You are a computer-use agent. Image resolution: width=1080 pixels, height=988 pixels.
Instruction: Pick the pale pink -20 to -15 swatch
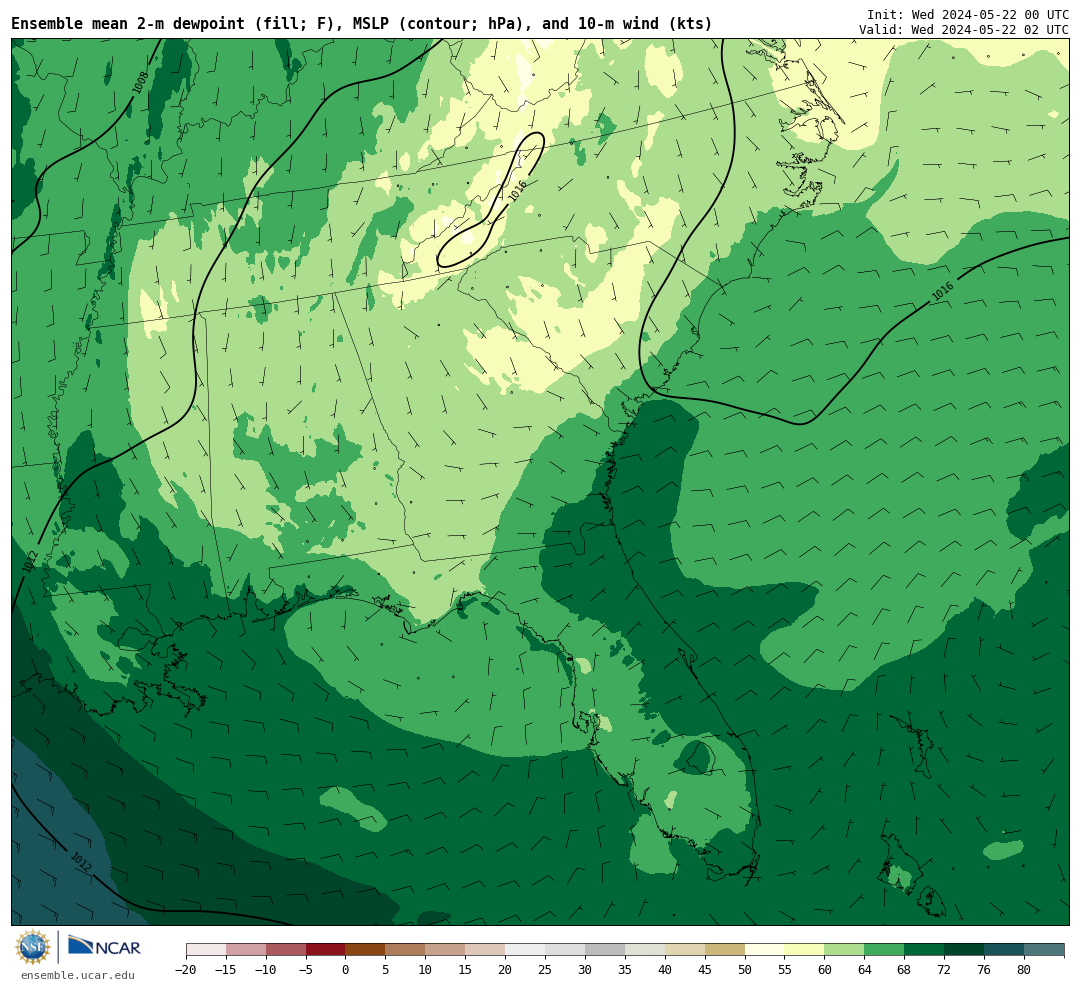point(206,950)
